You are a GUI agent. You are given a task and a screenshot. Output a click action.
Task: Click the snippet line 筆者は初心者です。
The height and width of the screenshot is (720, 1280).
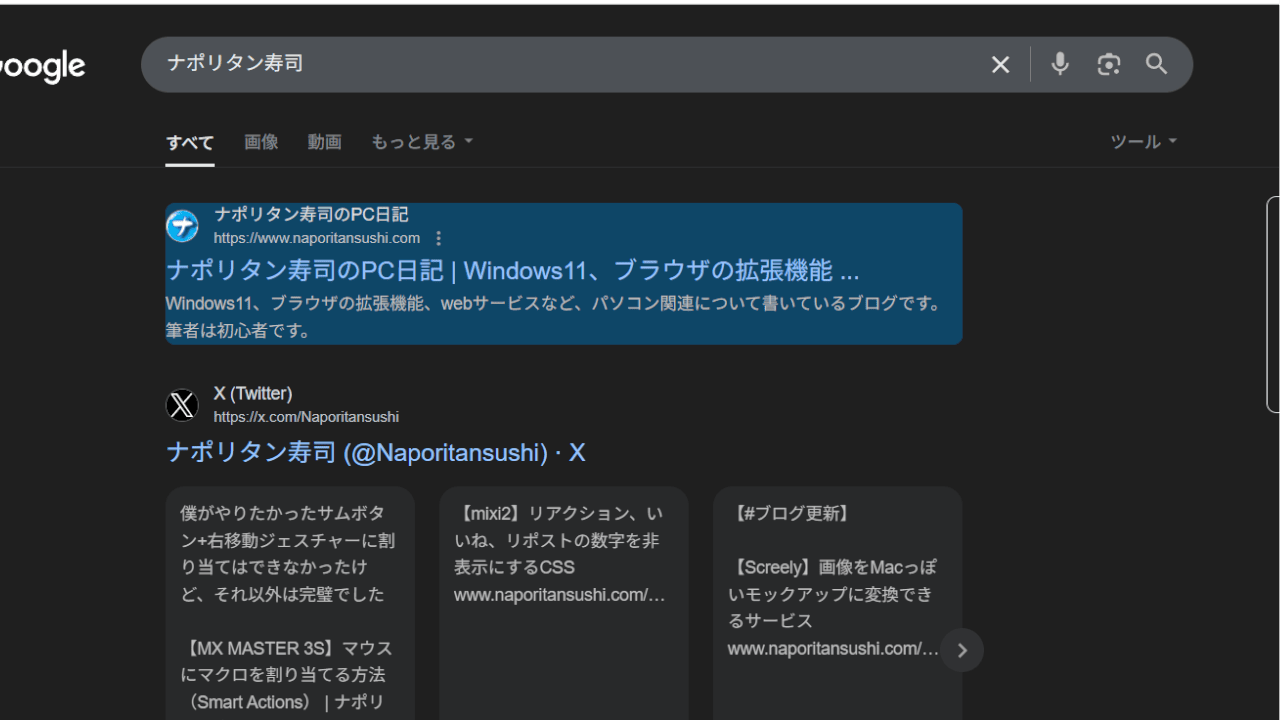[x=238, y=331]
